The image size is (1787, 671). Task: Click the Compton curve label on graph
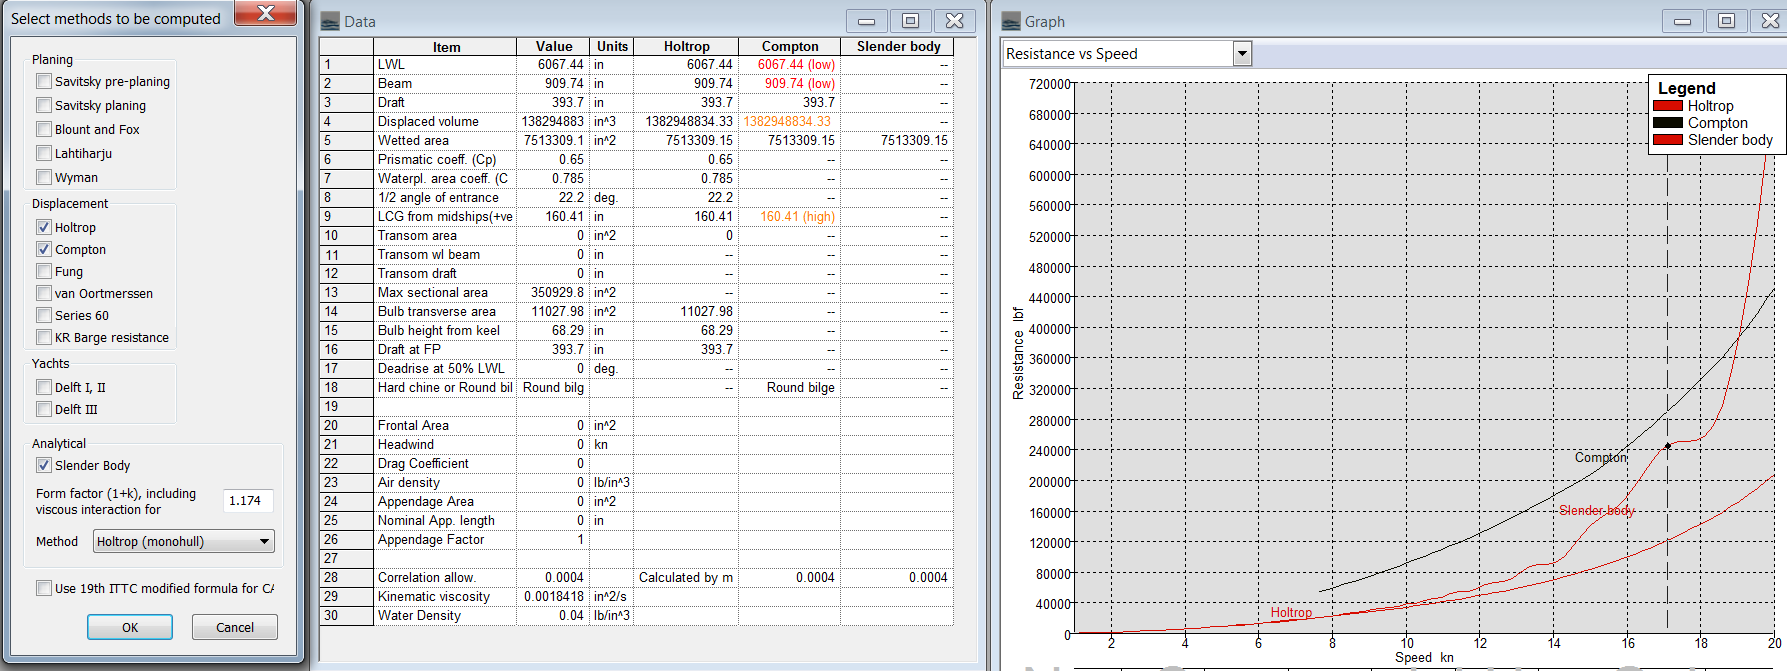[1601, 457]
